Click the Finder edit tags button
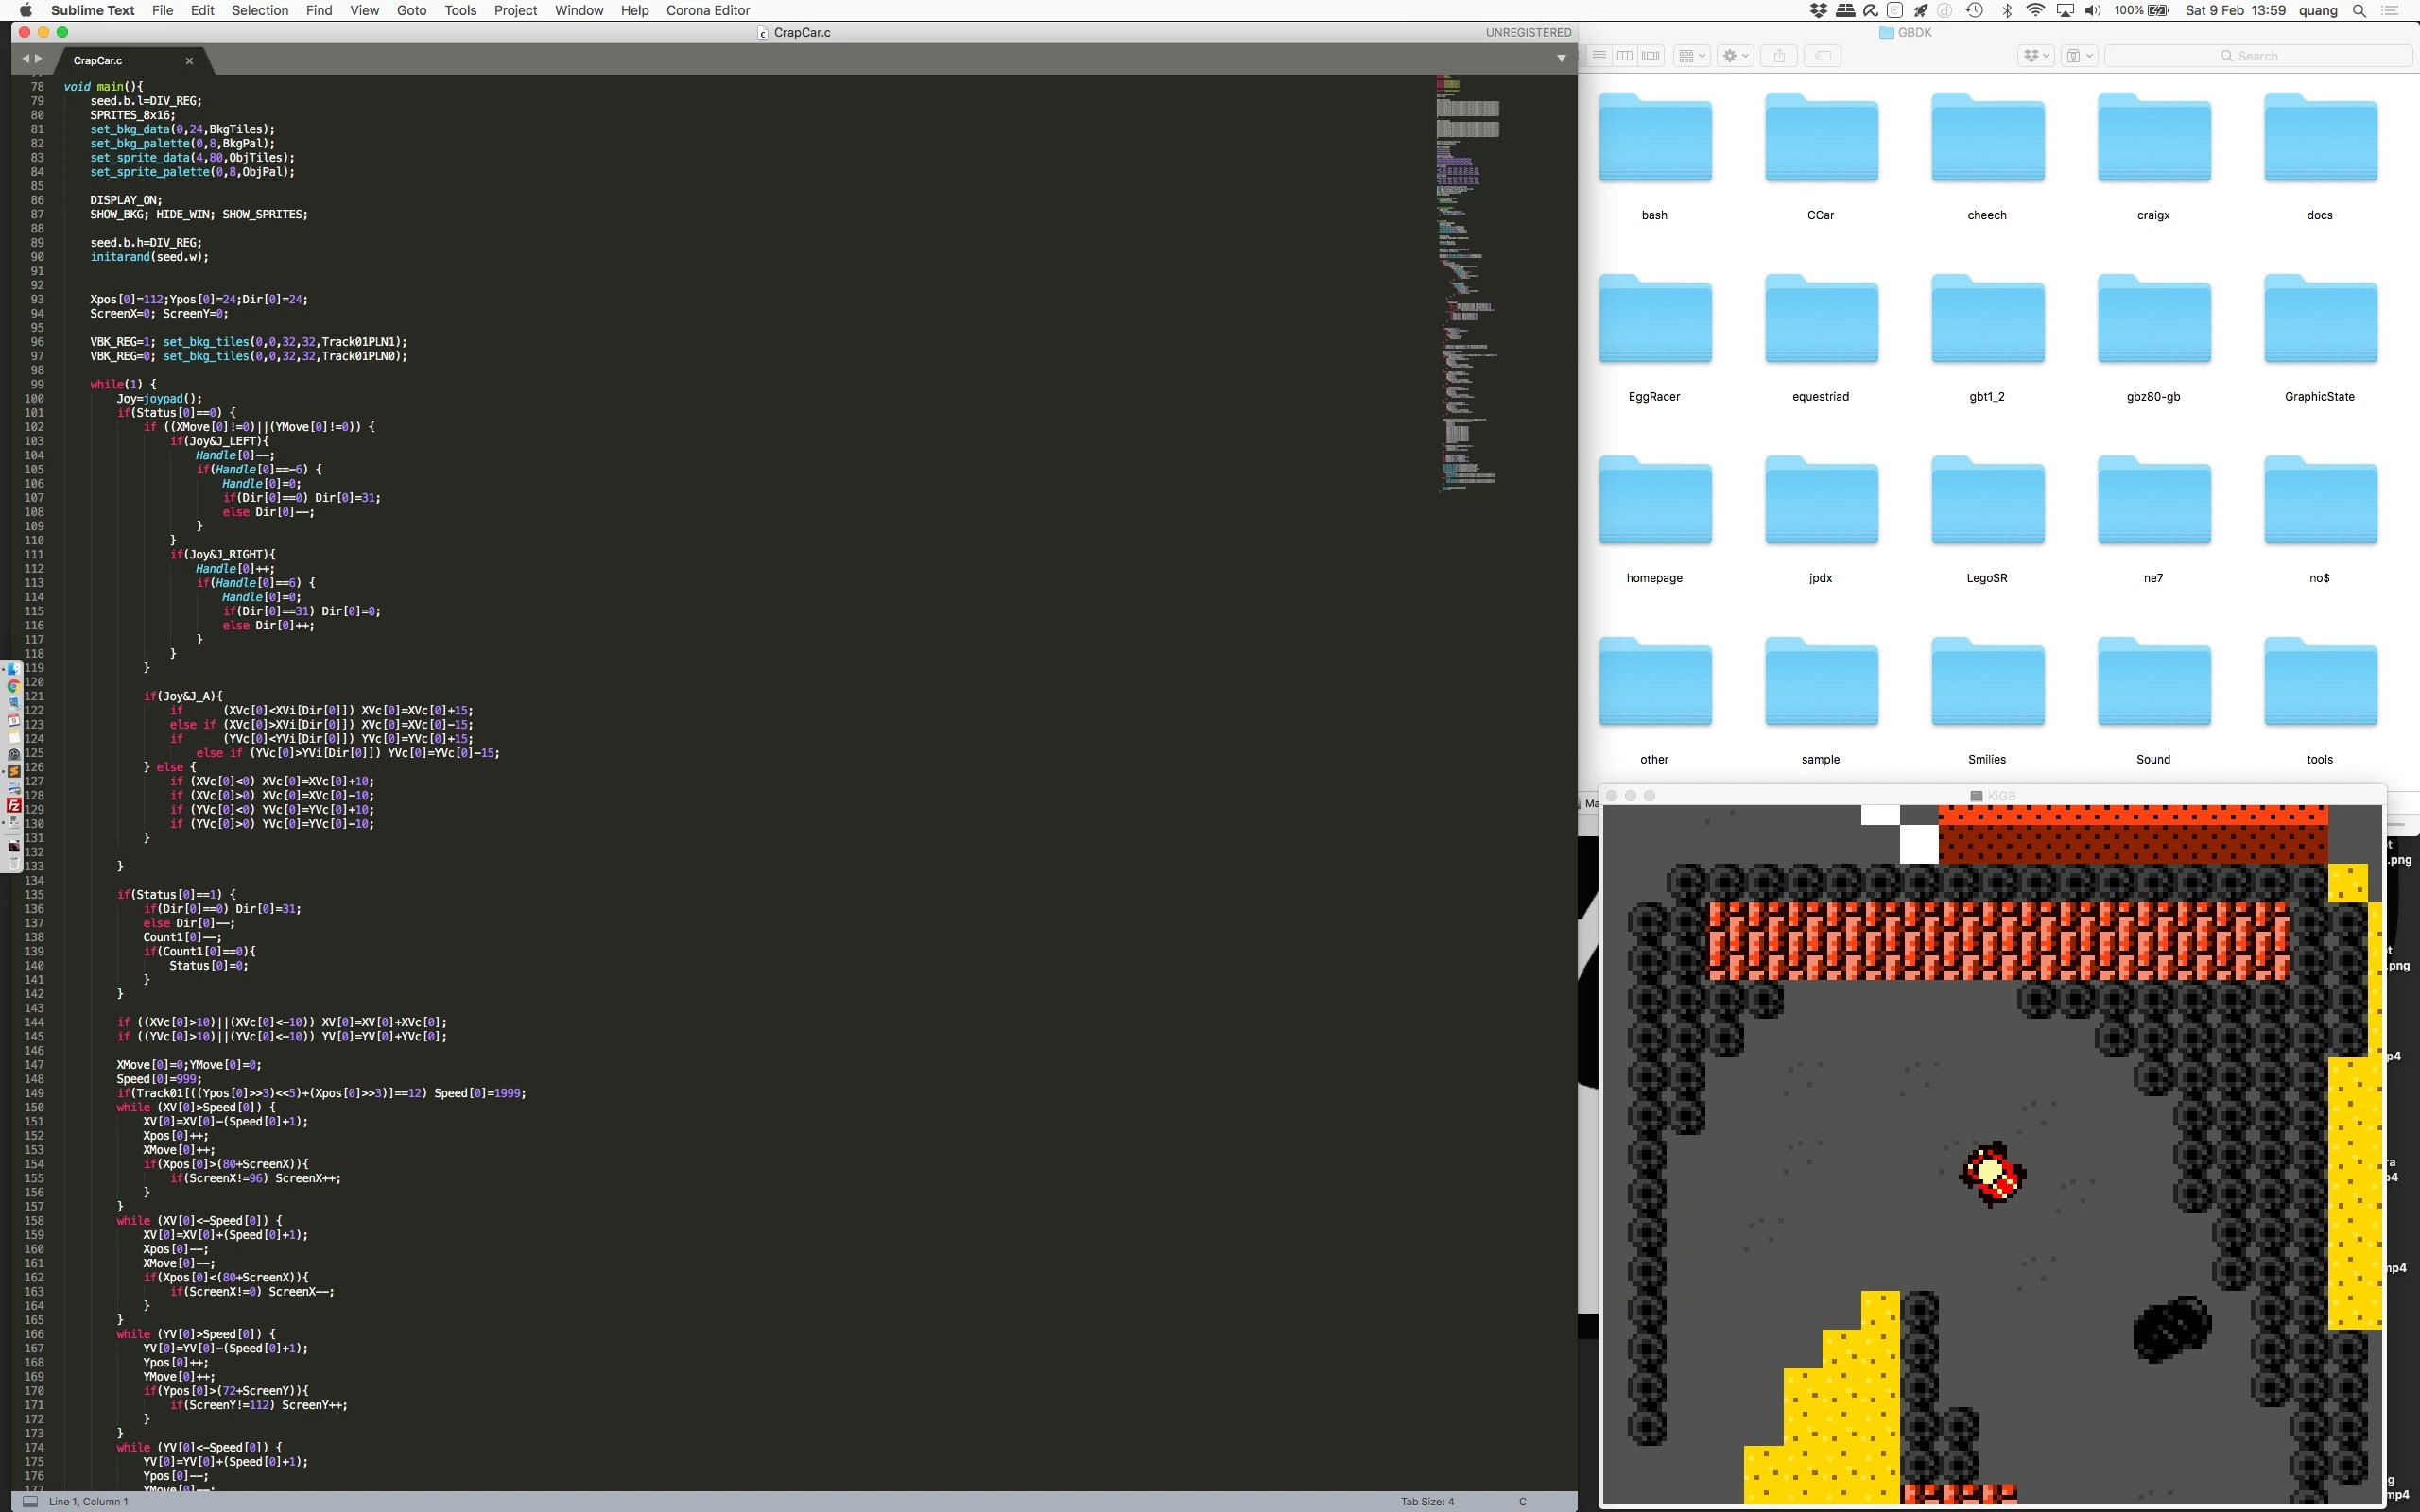Viewport: 2420px width, 1512px height. click(1823, 56)
